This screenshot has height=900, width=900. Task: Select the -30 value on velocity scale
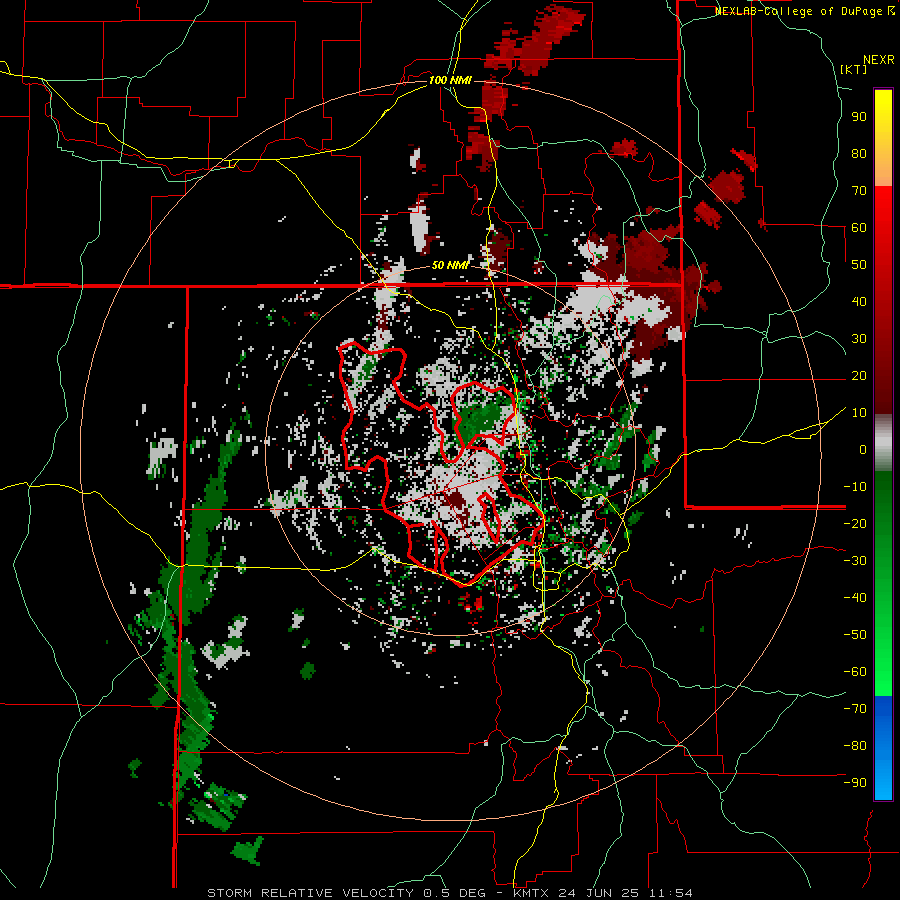tap(855, 561)
